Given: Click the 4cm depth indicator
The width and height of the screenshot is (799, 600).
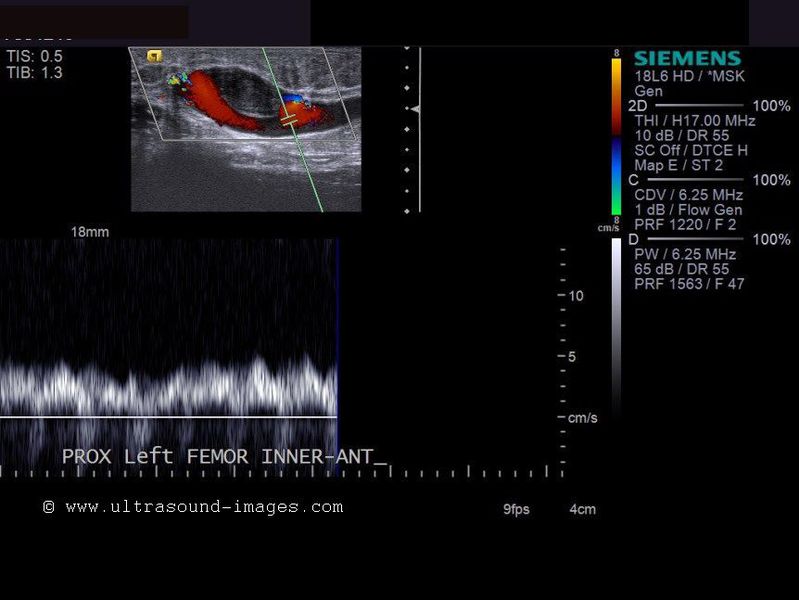Looking at the screenshot, I should click(582, 509).
